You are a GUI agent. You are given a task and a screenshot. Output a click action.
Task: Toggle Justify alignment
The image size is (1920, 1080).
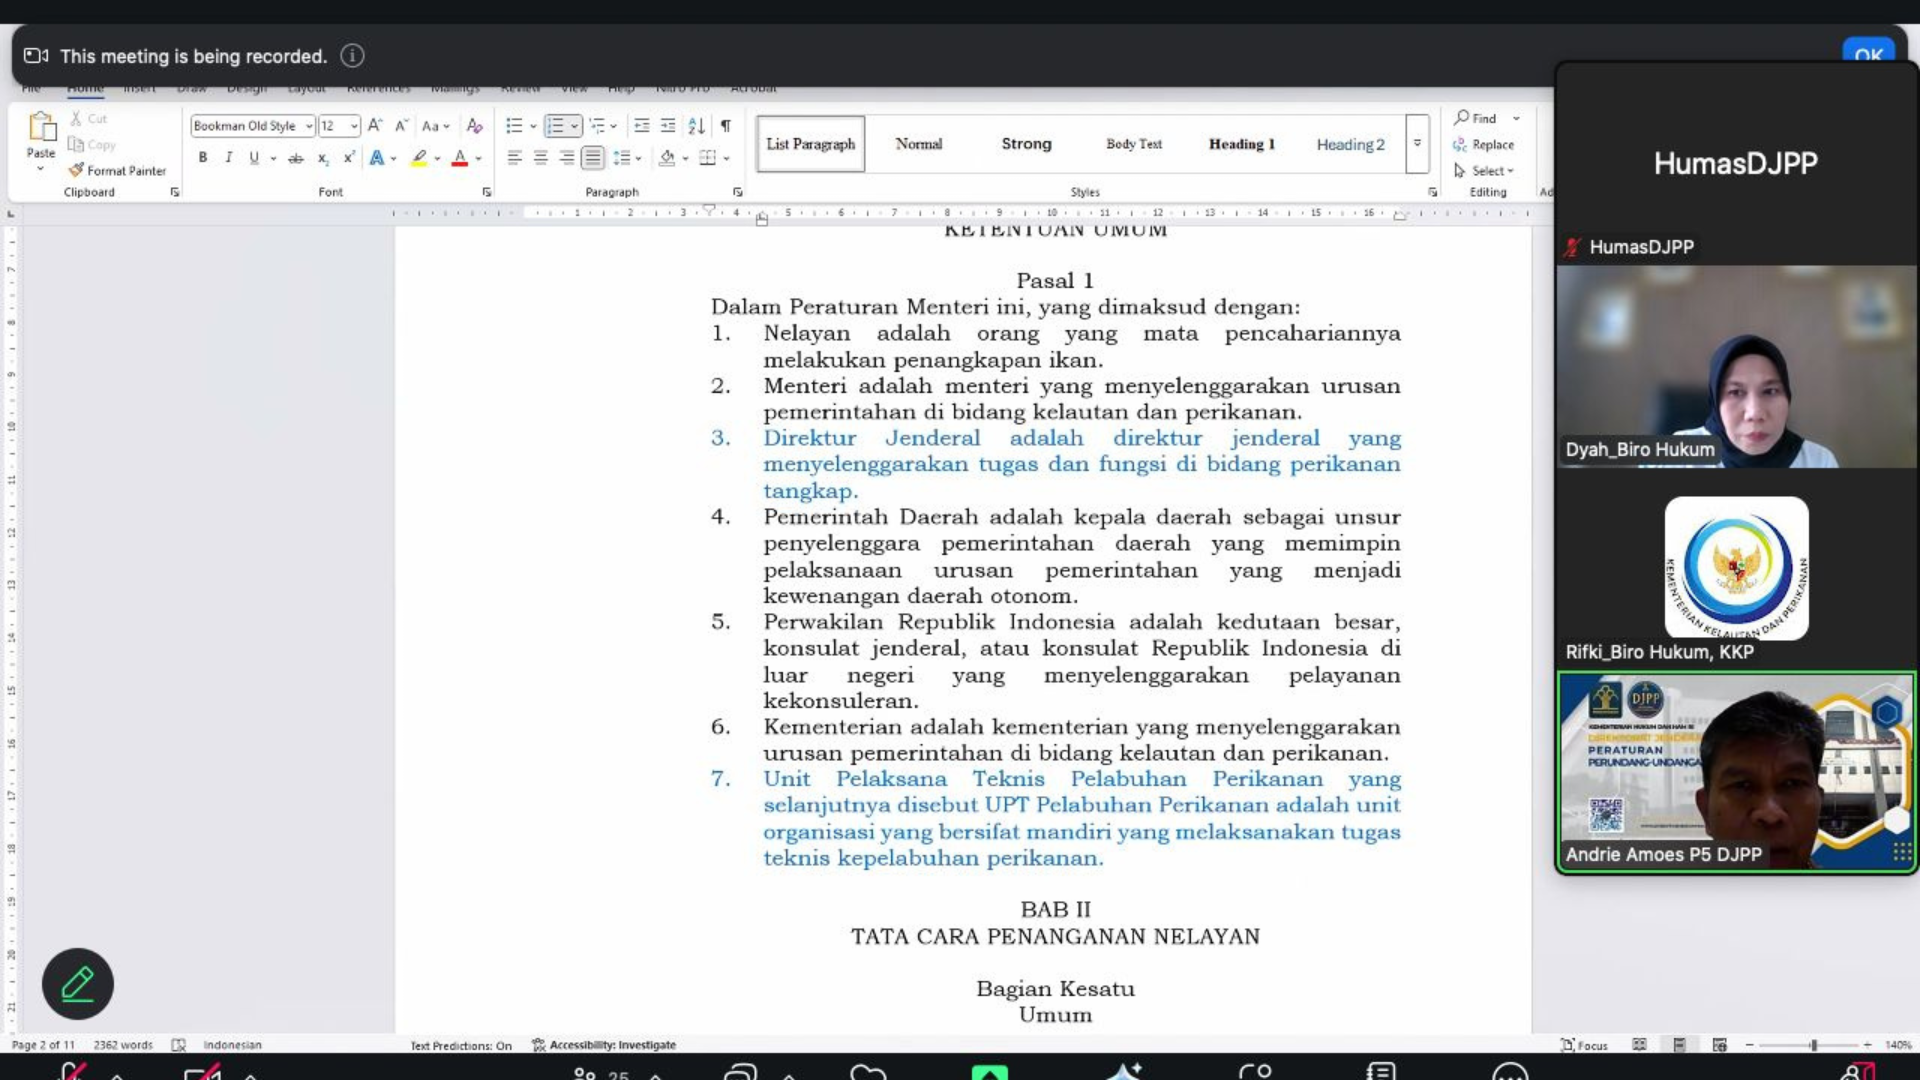593,158
